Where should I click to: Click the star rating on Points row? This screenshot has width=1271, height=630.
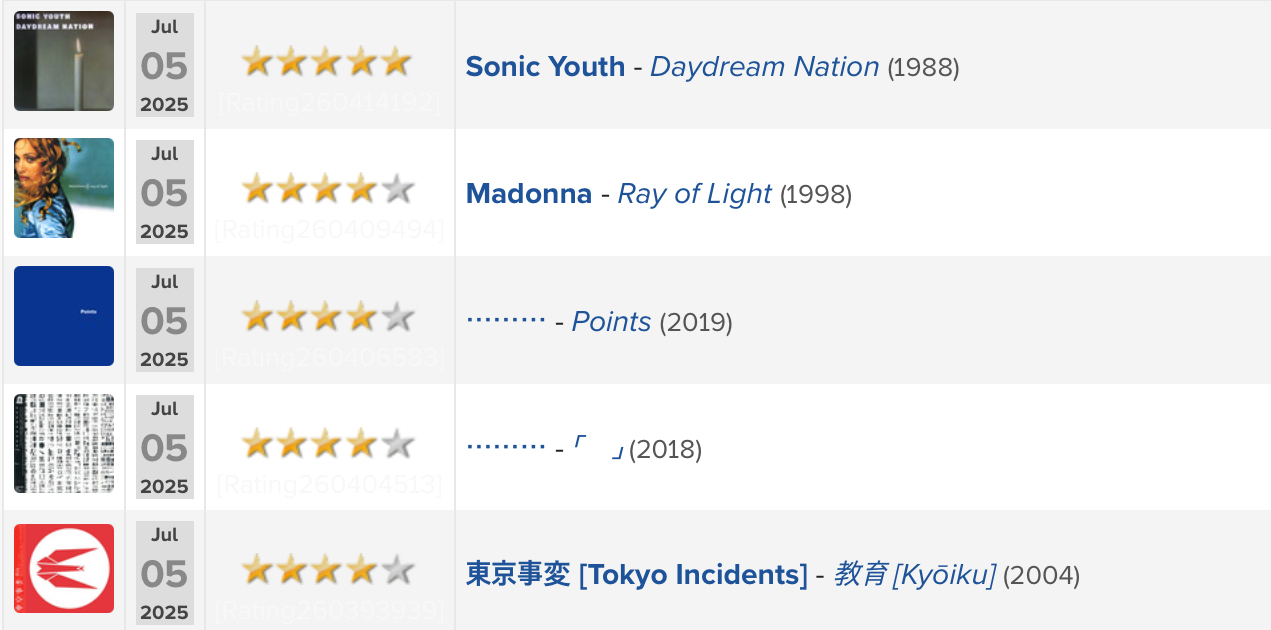pos(327,317)
